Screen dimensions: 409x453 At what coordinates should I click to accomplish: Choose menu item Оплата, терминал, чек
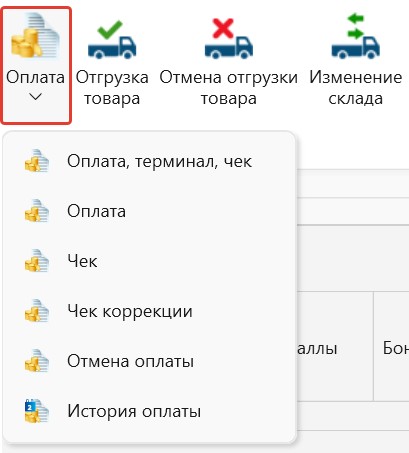[149, 161]
